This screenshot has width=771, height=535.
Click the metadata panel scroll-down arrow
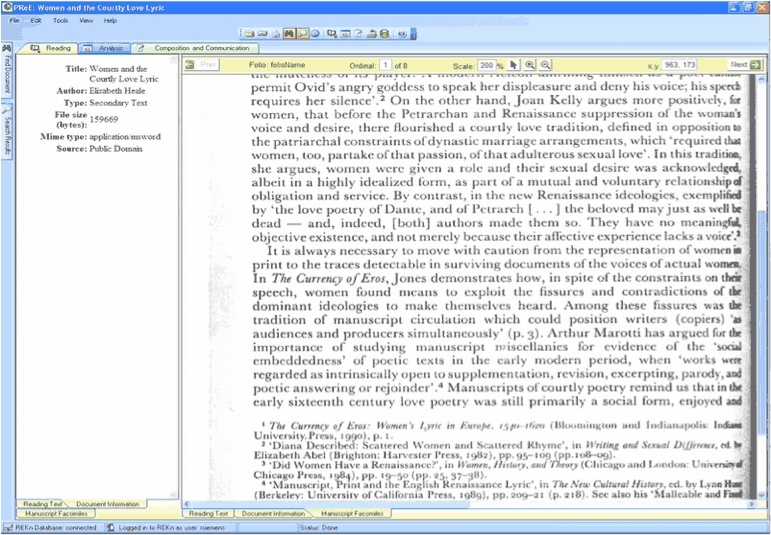[173, 494]
